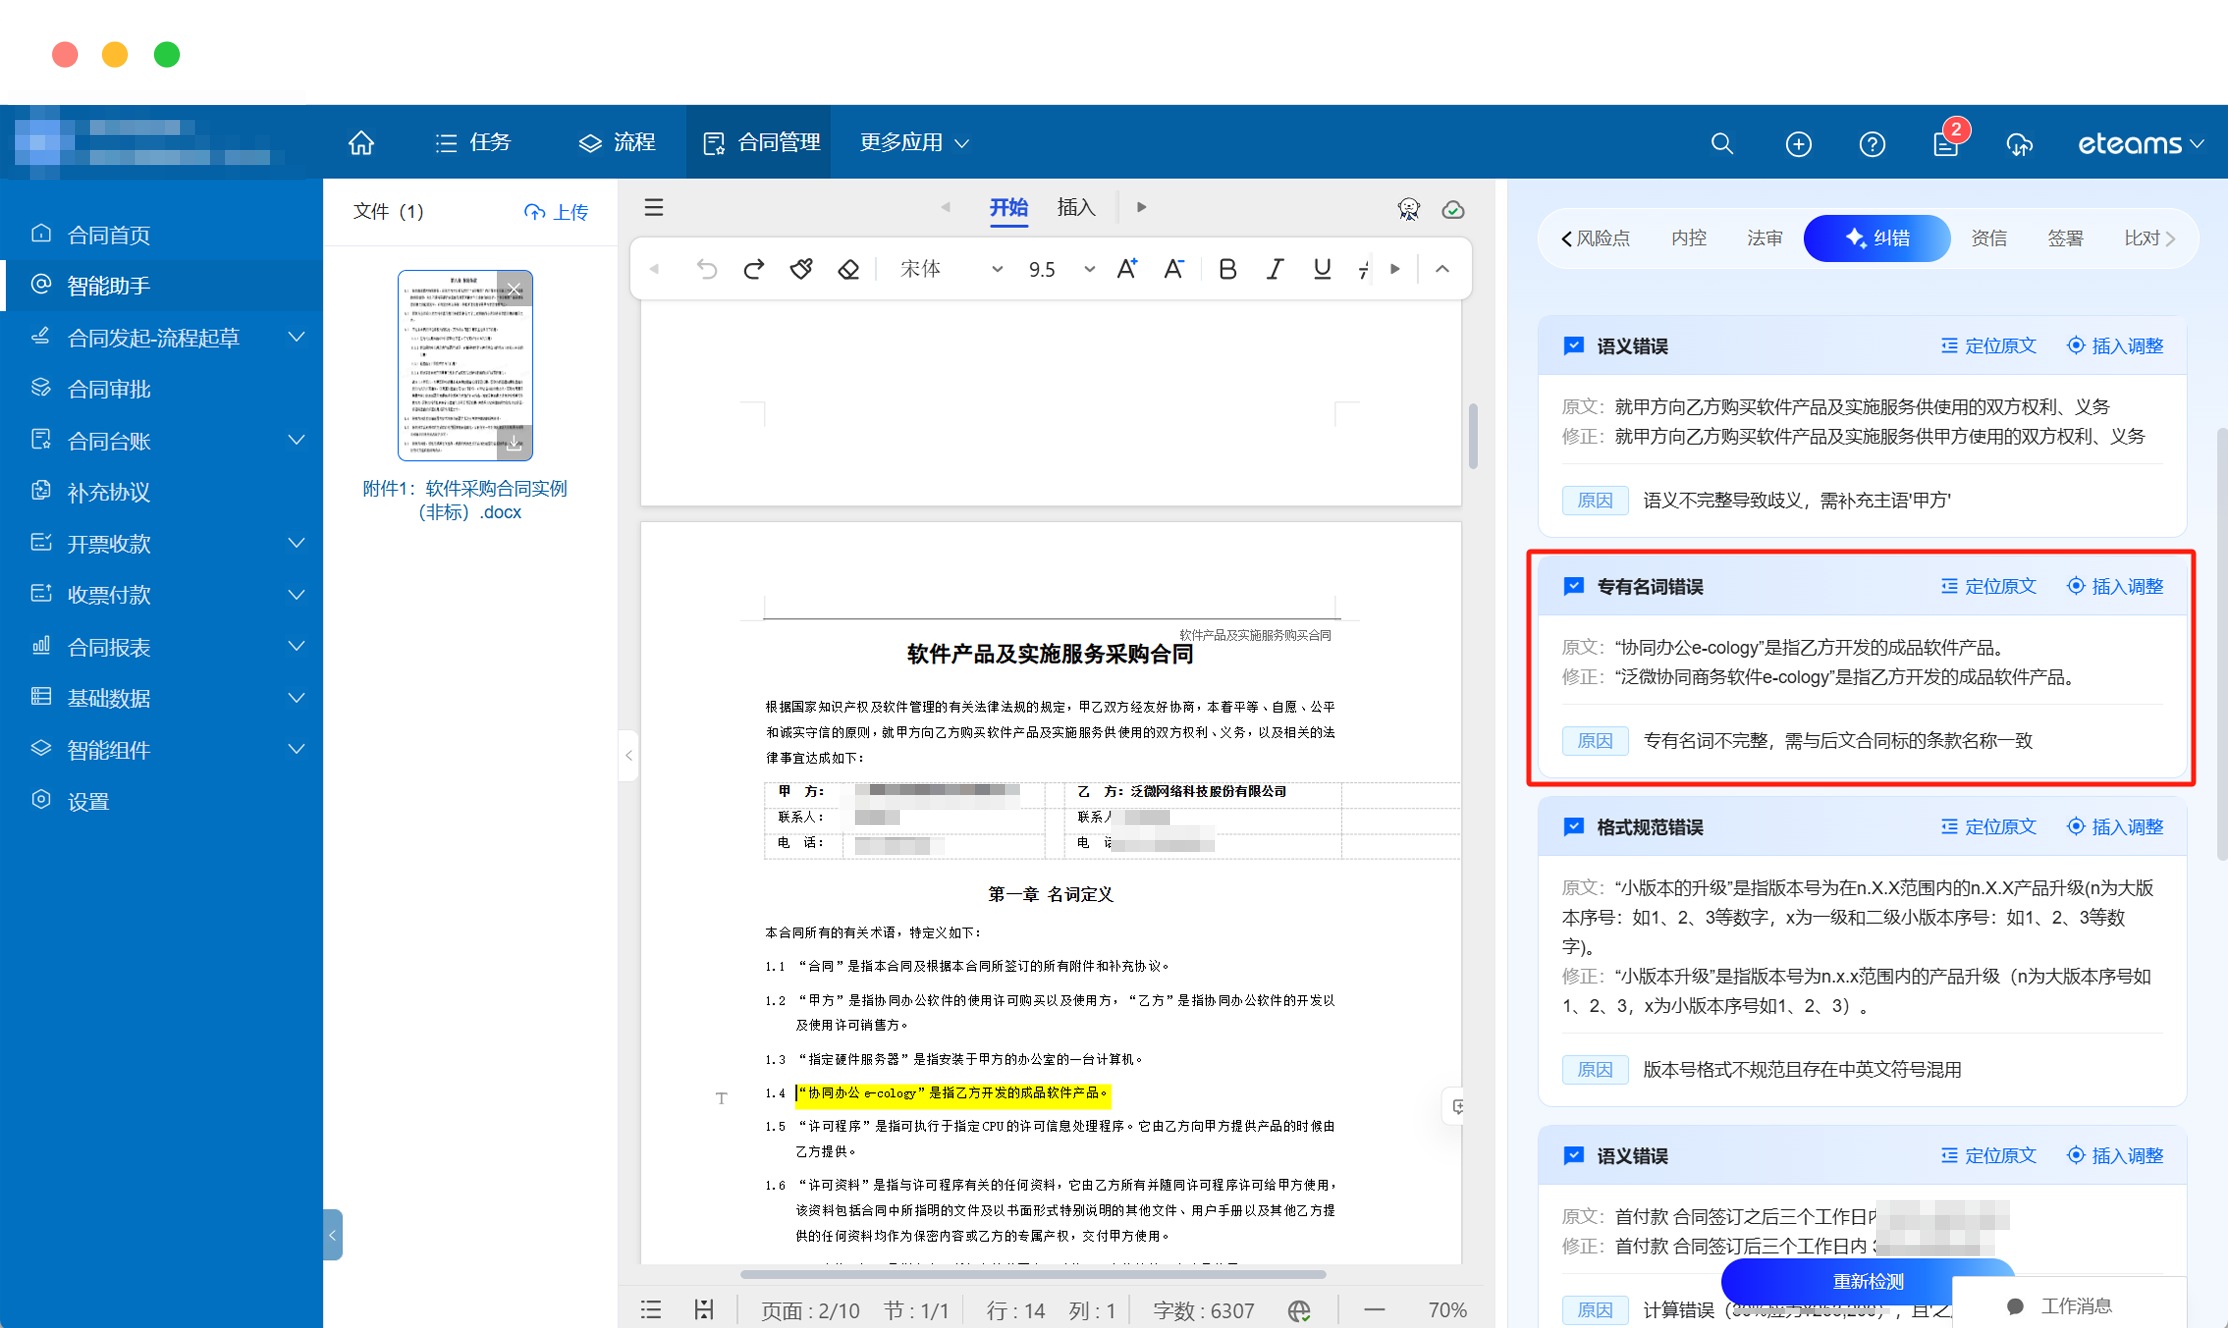This screenshot has width=2228, height=1328.
Task: Download file via thumbnail download icon
Action: point(514,443)
